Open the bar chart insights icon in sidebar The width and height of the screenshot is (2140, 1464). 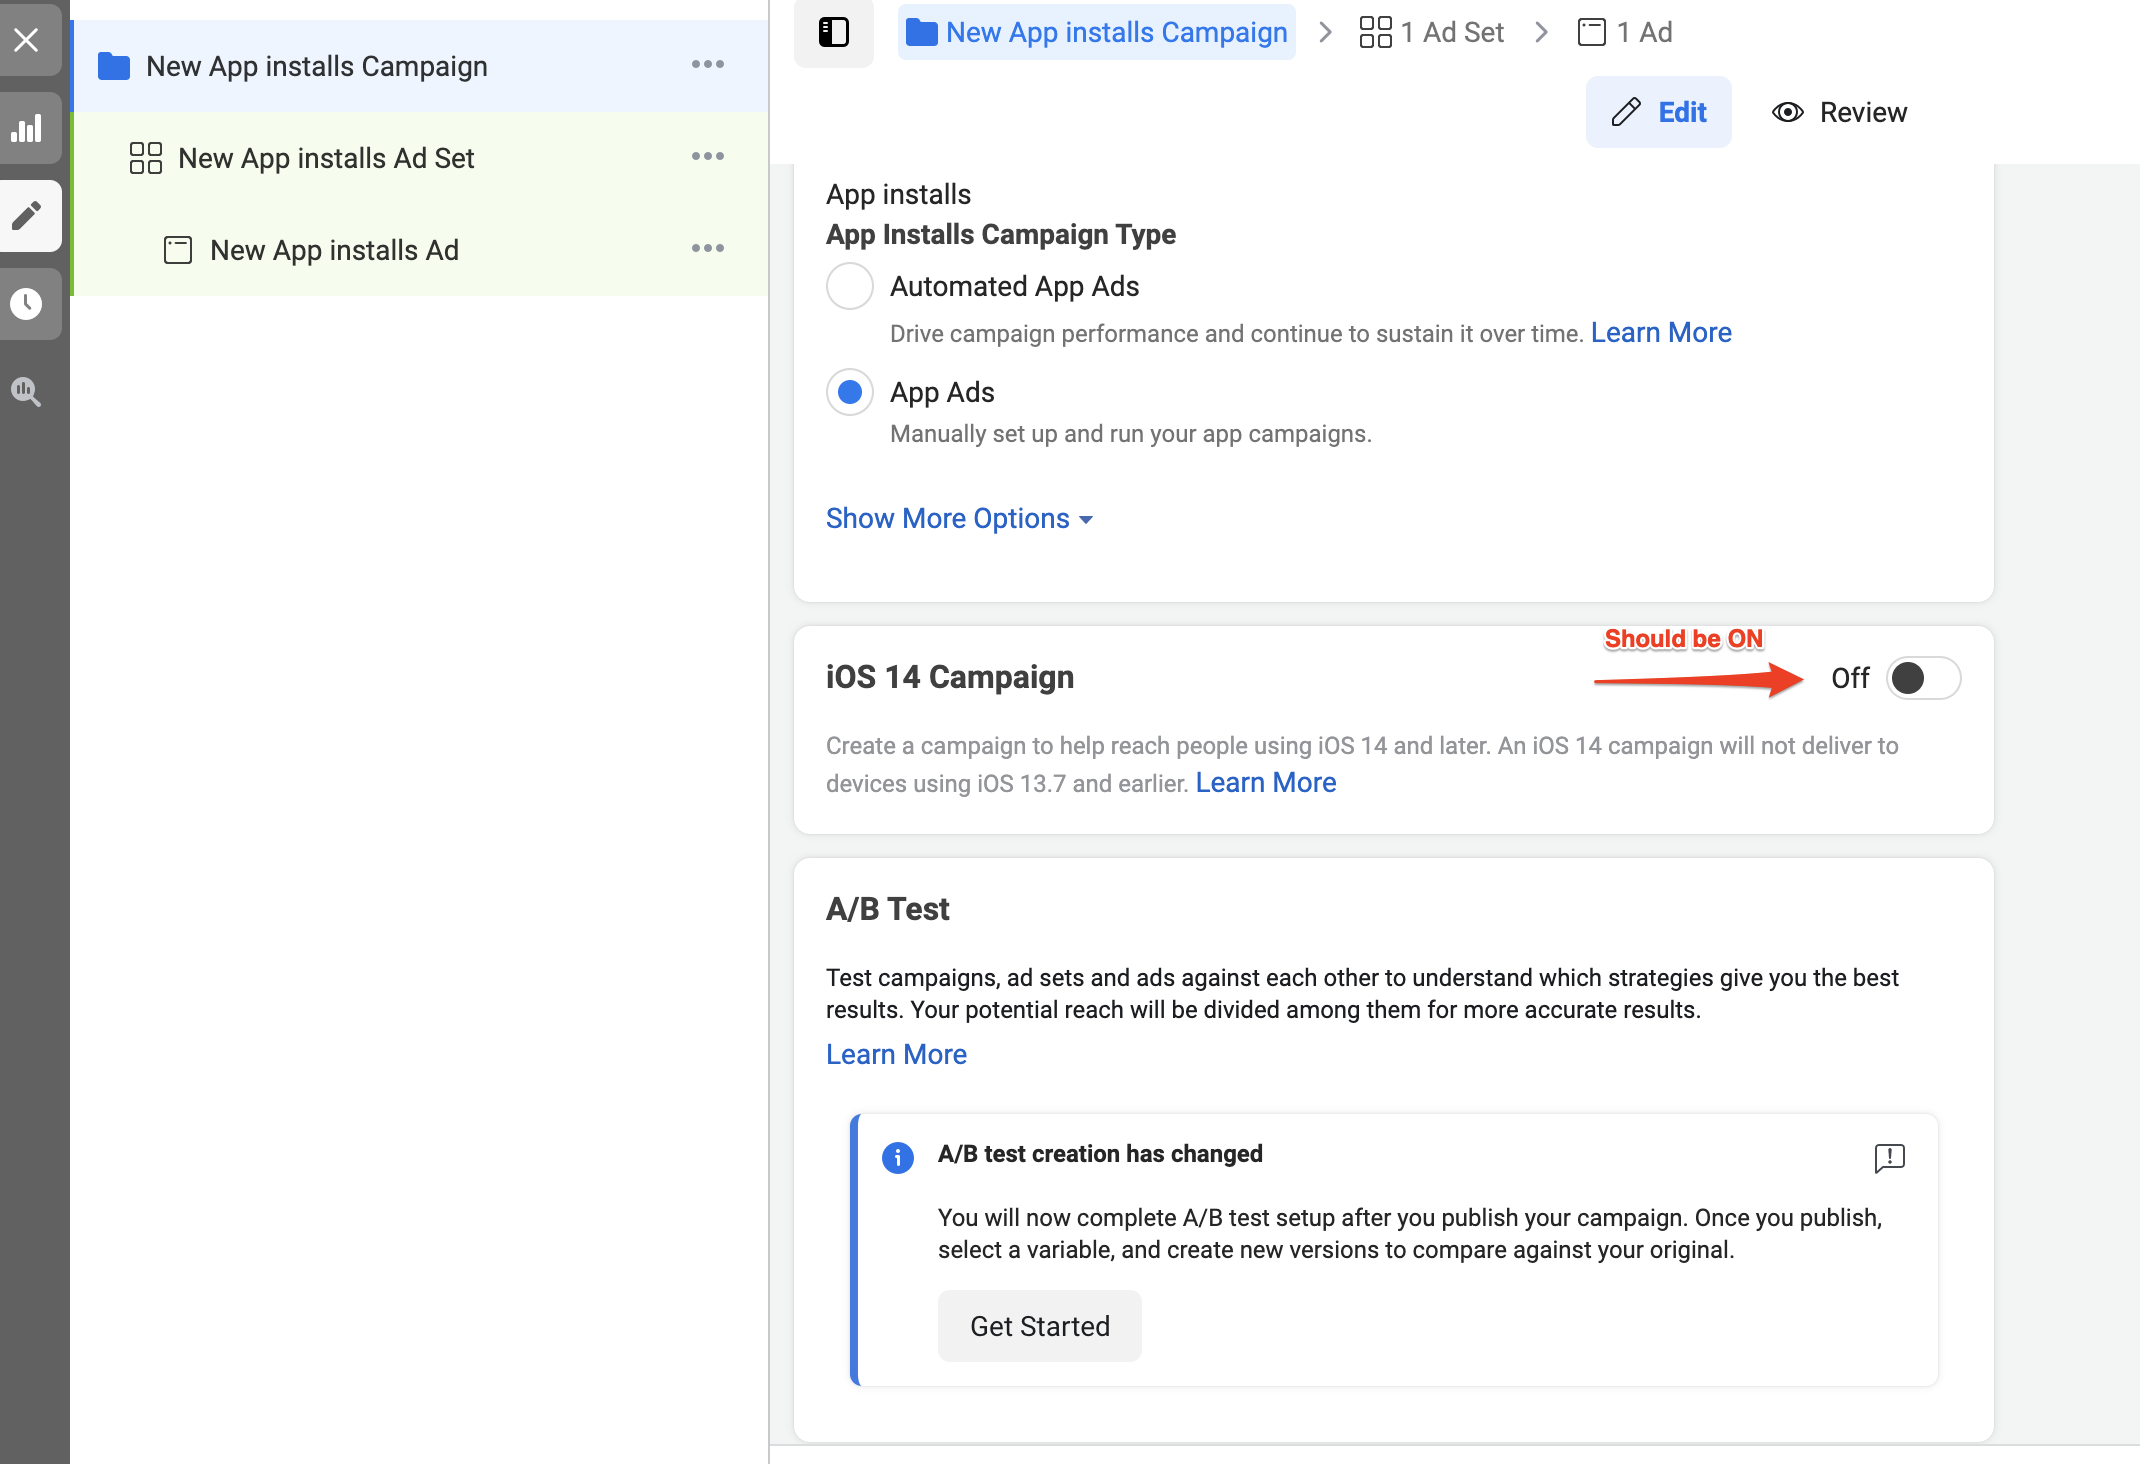[27, 128]
